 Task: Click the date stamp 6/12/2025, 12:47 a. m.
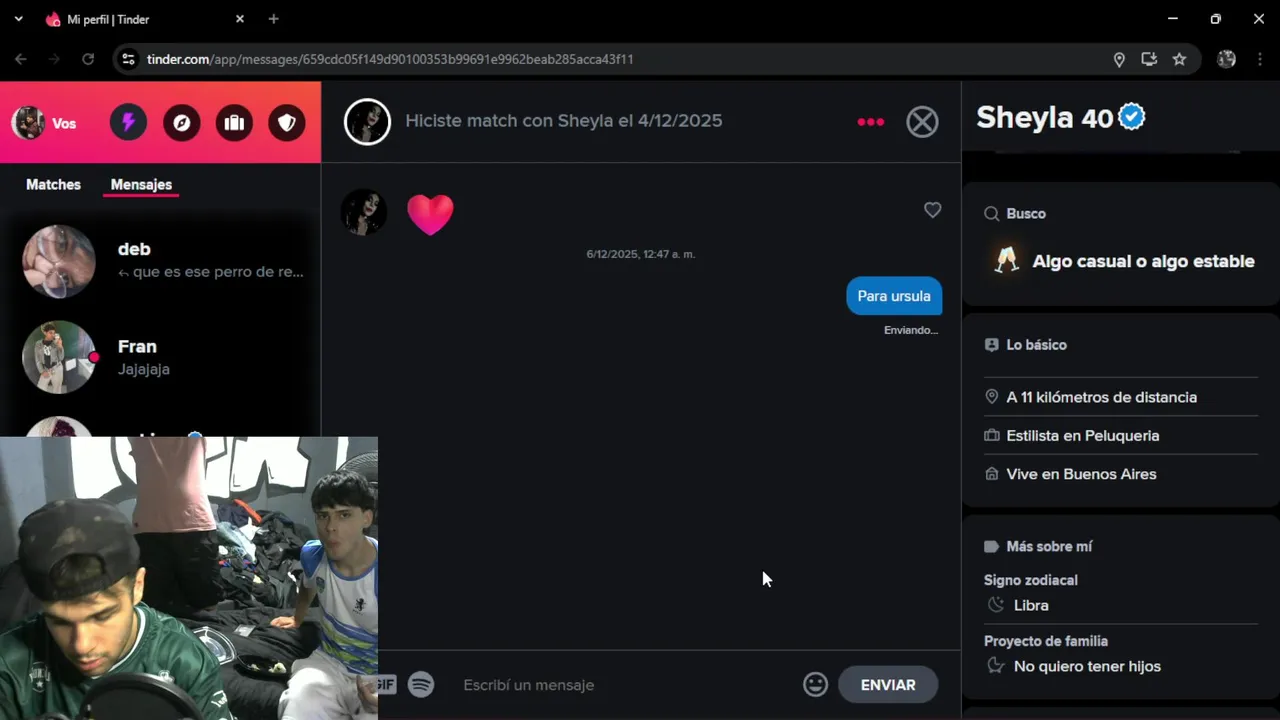[641, 254]
